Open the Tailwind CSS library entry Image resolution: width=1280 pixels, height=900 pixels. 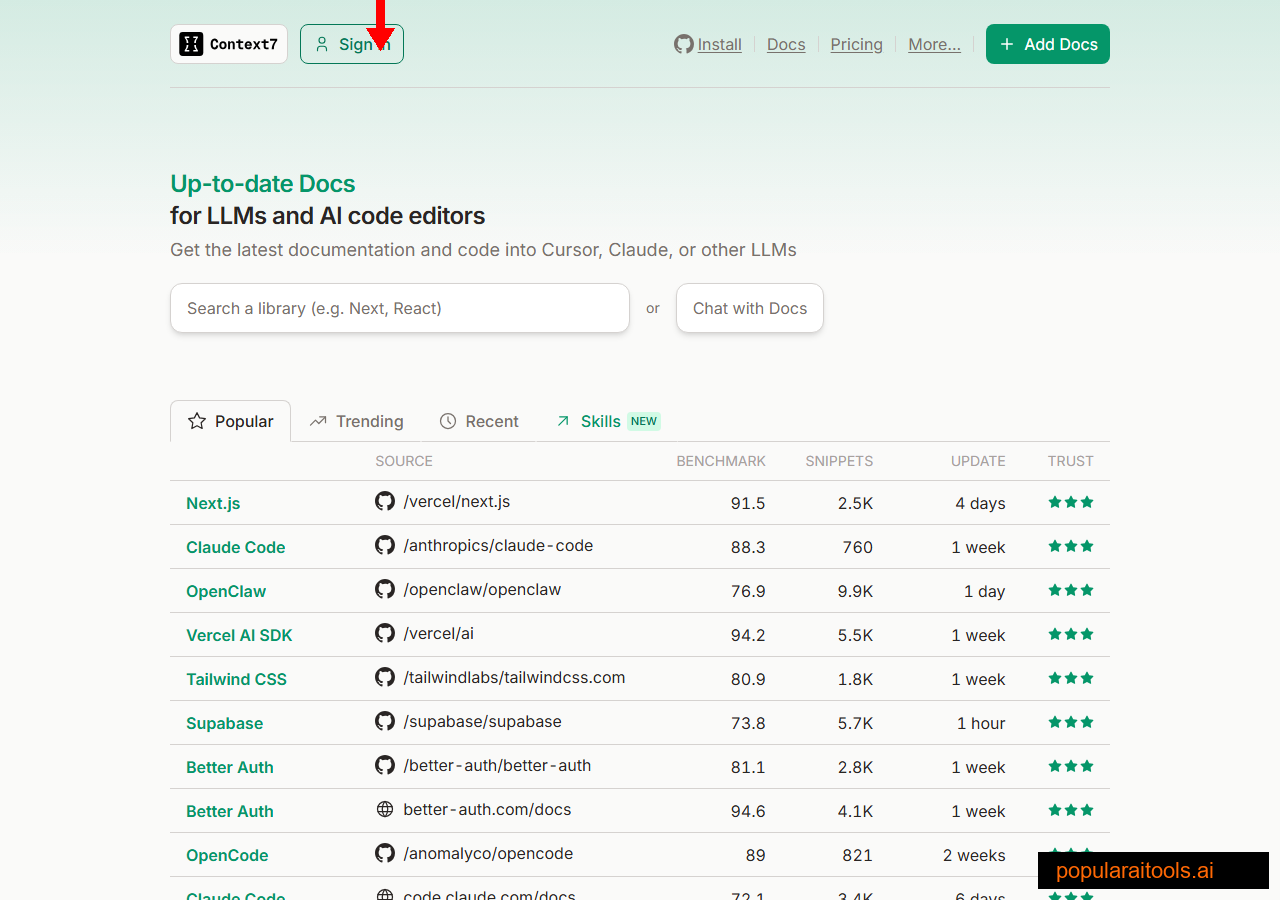coord(236,679)
